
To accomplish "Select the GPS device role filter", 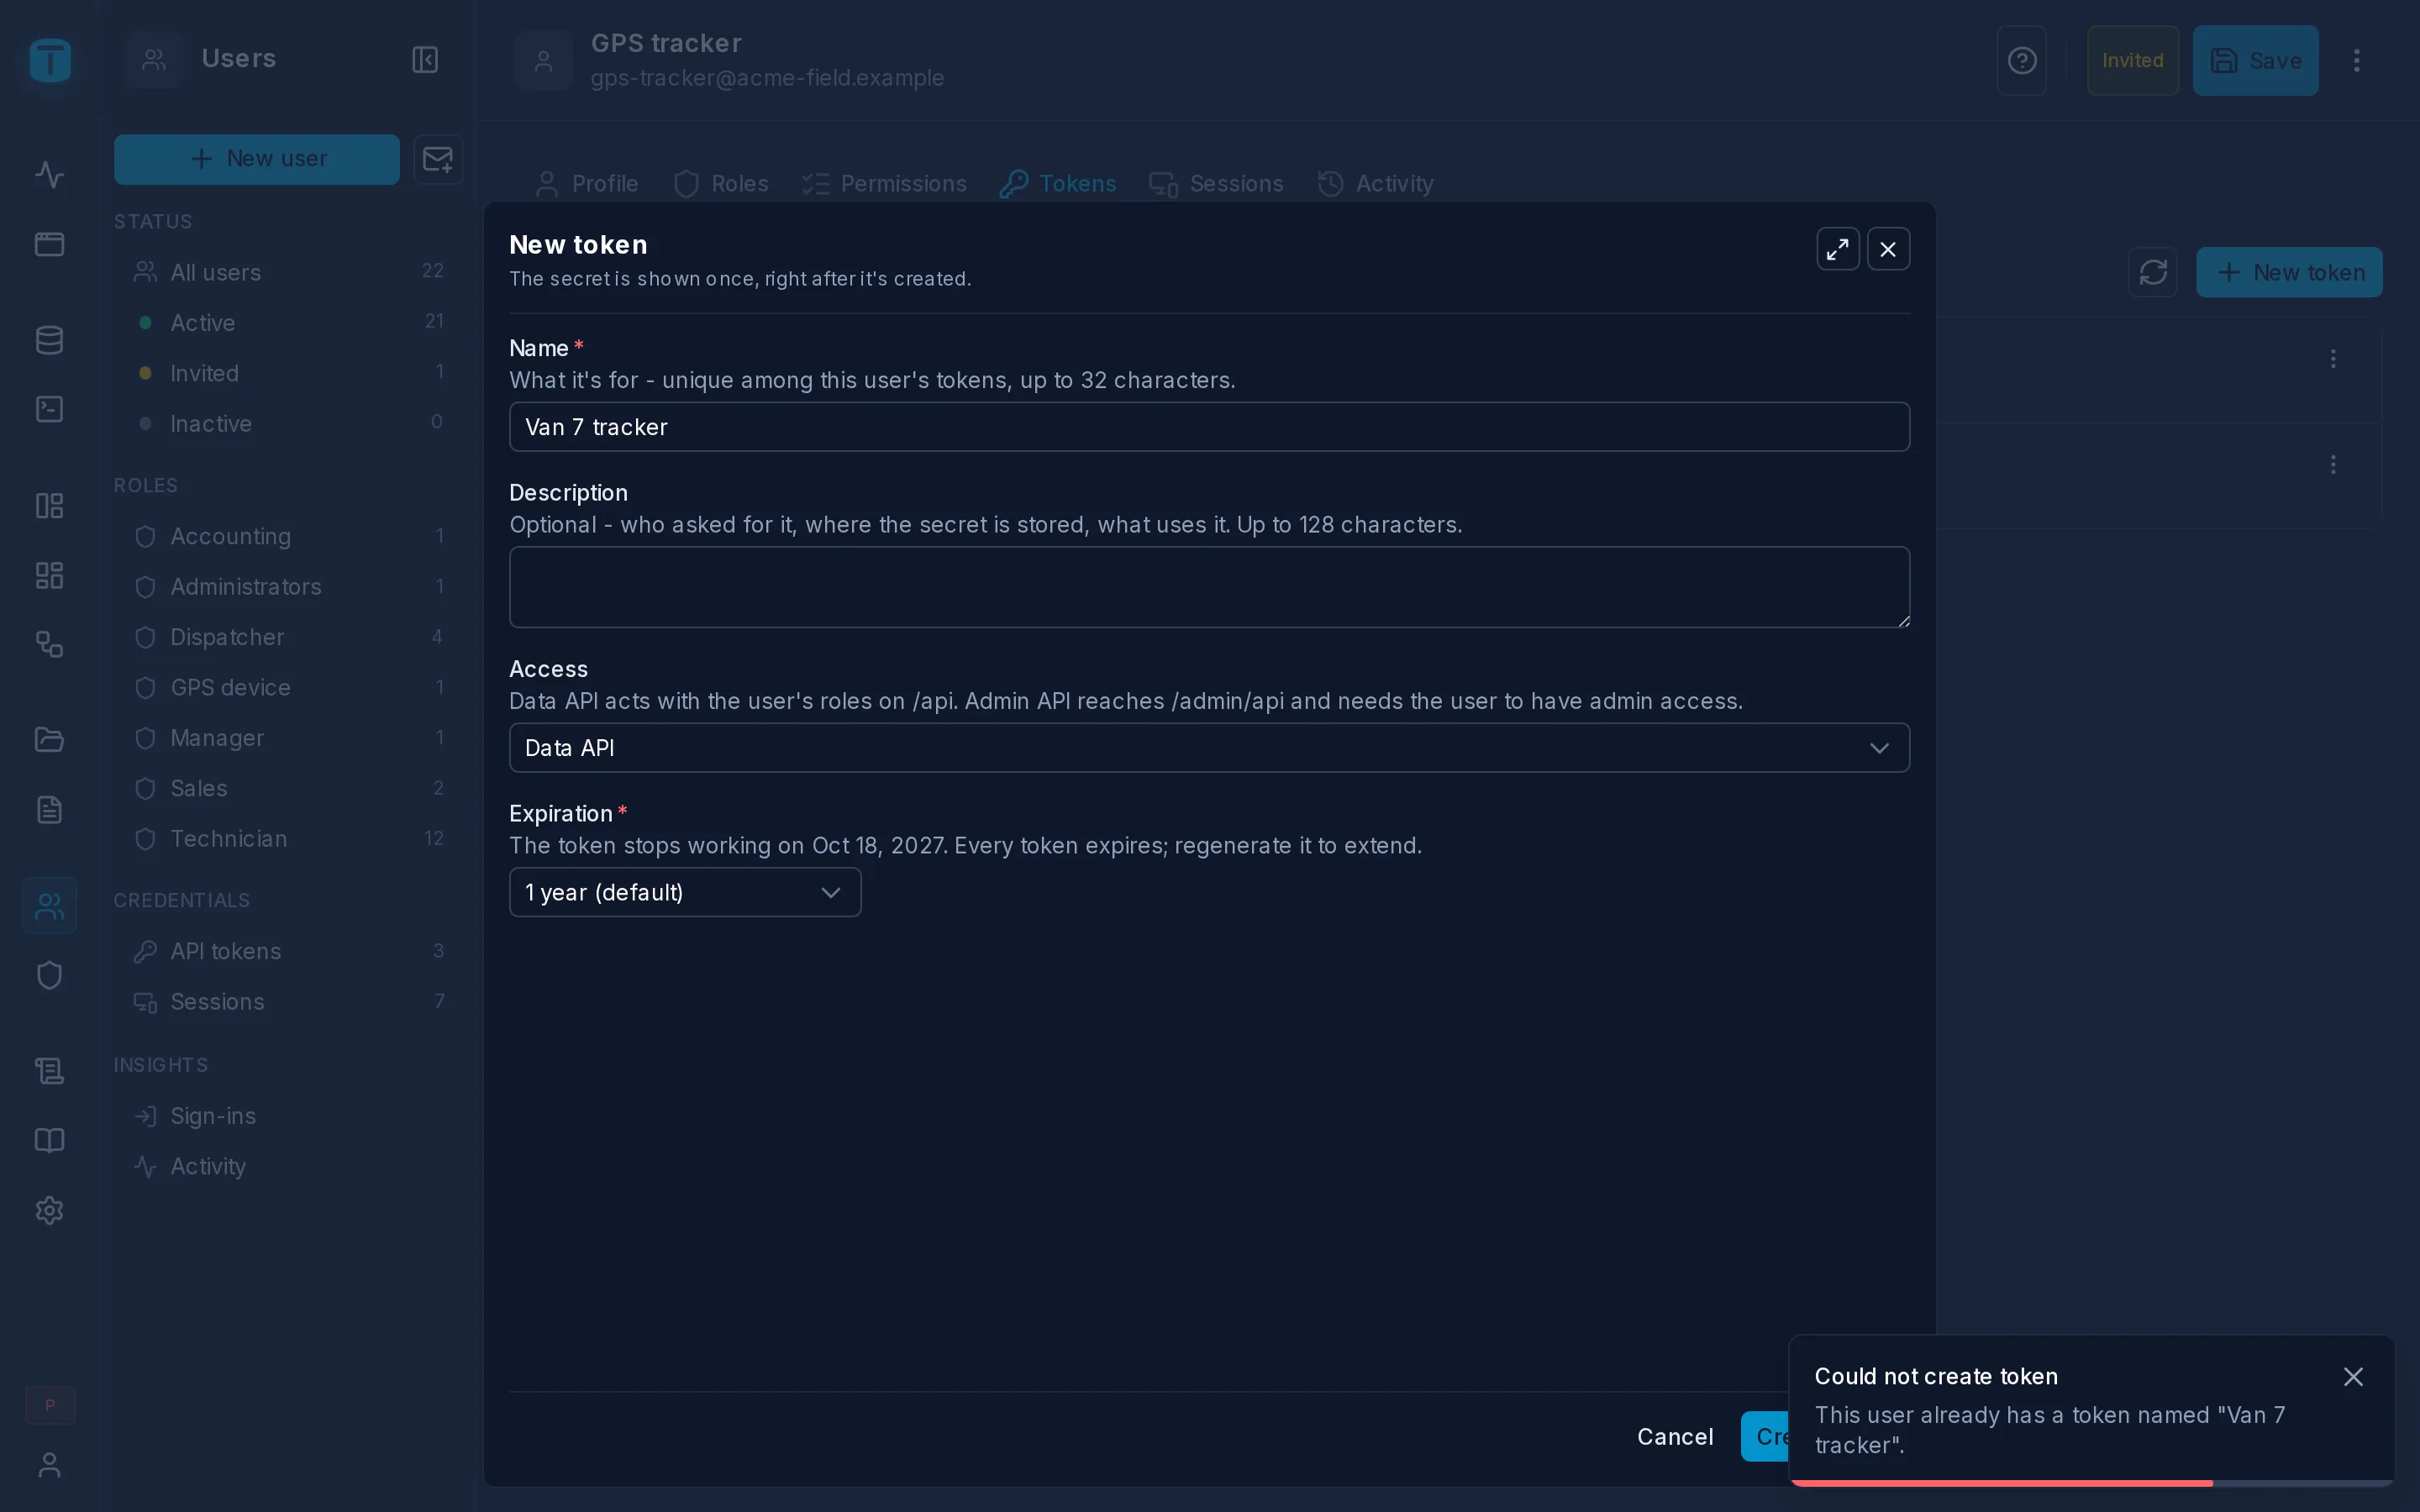I will 288,688.
